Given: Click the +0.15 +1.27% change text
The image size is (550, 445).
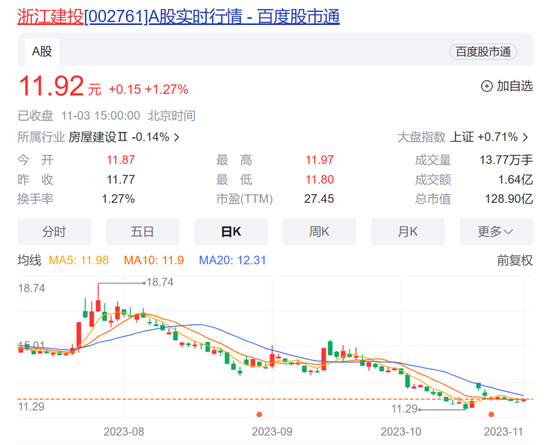Looking at the screenshot, I should (x=149, y=89).
